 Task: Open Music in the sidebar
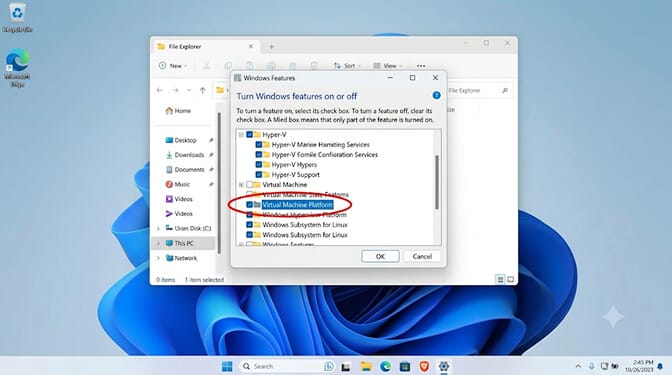(x=177, y=184)
